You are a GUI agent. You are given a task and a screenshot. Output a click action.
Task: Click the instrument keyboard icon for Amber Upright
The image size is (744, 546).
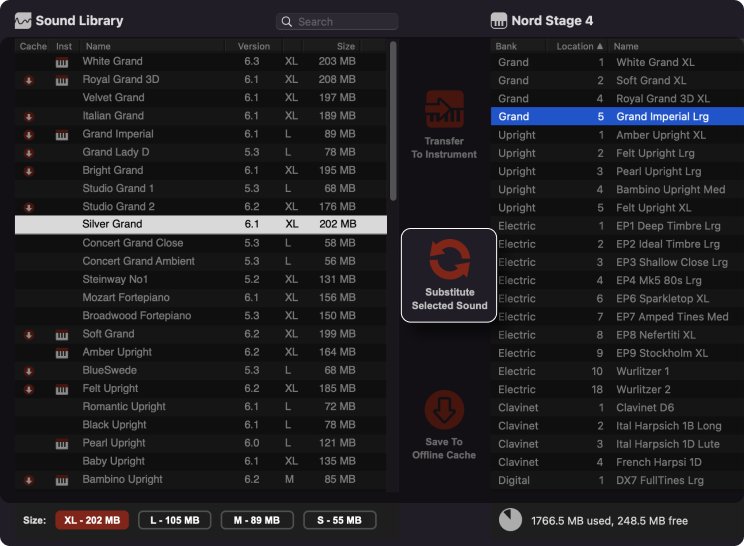click(x=62, y=353)
